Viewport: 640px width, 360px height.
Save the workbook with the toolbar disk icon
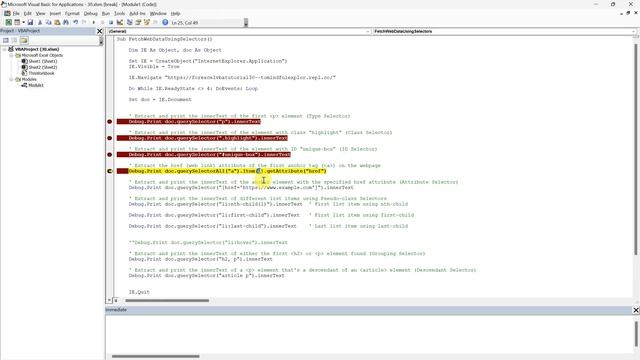pos(30,22)
